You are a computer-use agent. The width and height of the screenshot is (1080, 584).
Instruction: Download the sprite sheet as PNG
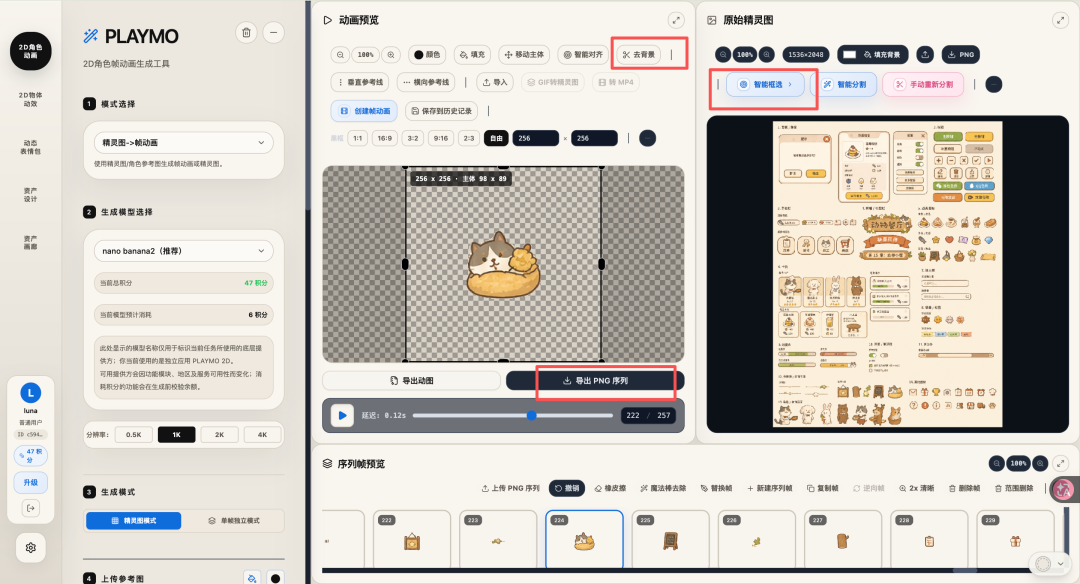[x=961, y=54]
